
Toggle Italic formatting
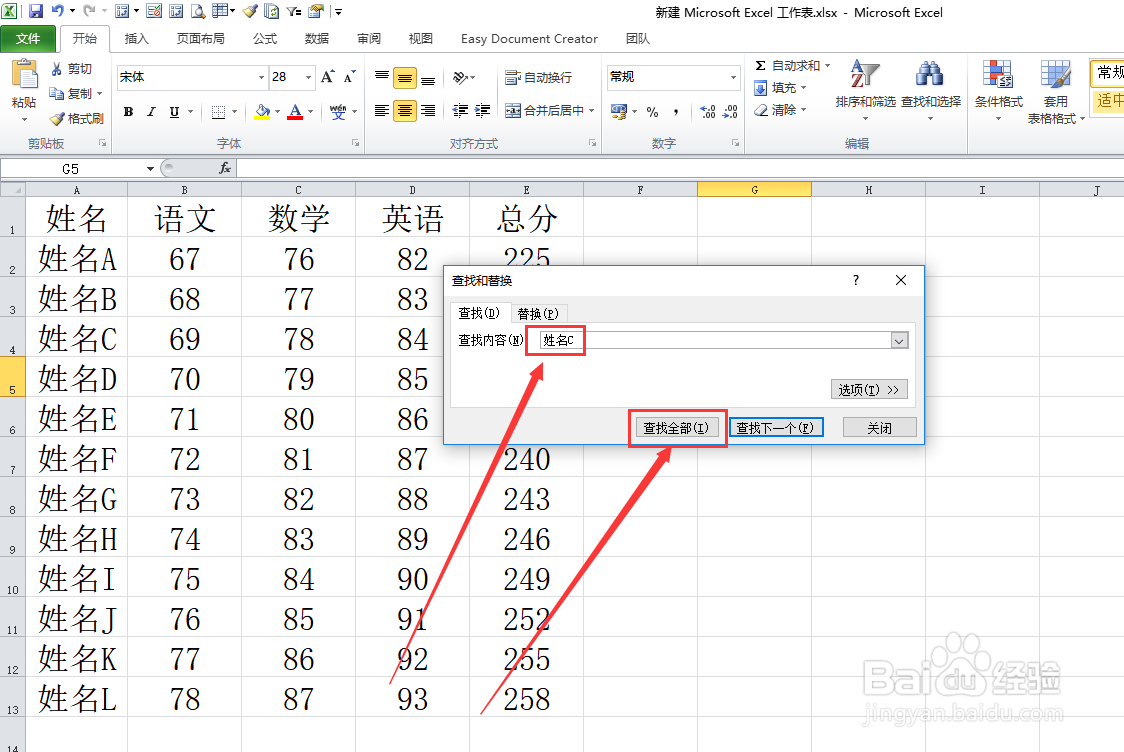coord(151,111)
